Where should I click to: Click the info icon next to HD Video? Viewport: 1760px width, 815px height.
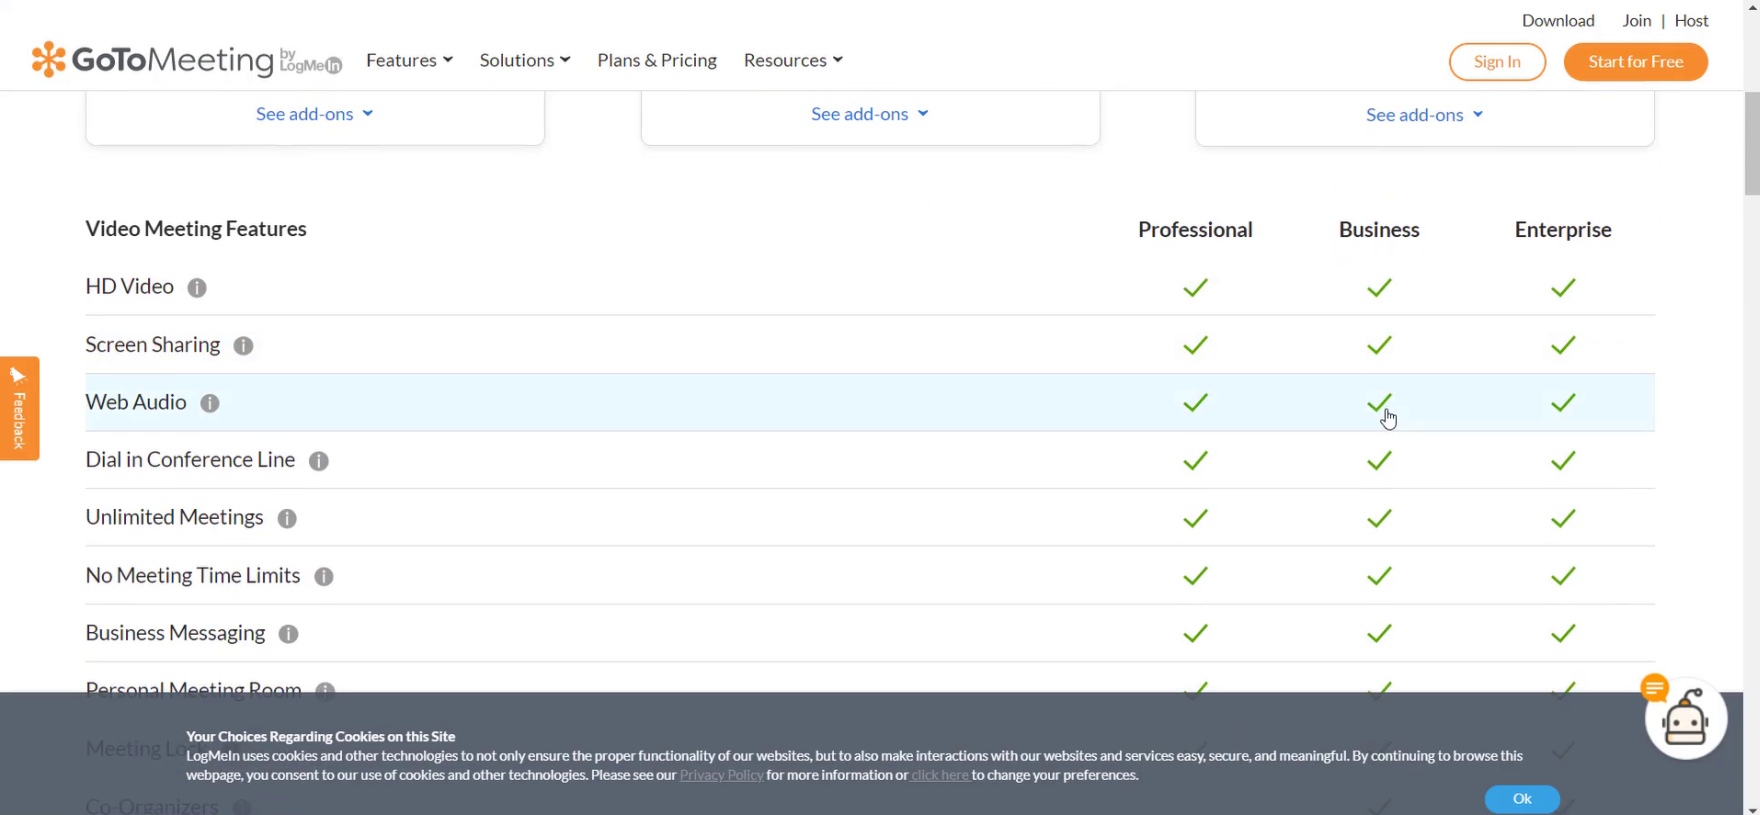(x=197, y=288)
